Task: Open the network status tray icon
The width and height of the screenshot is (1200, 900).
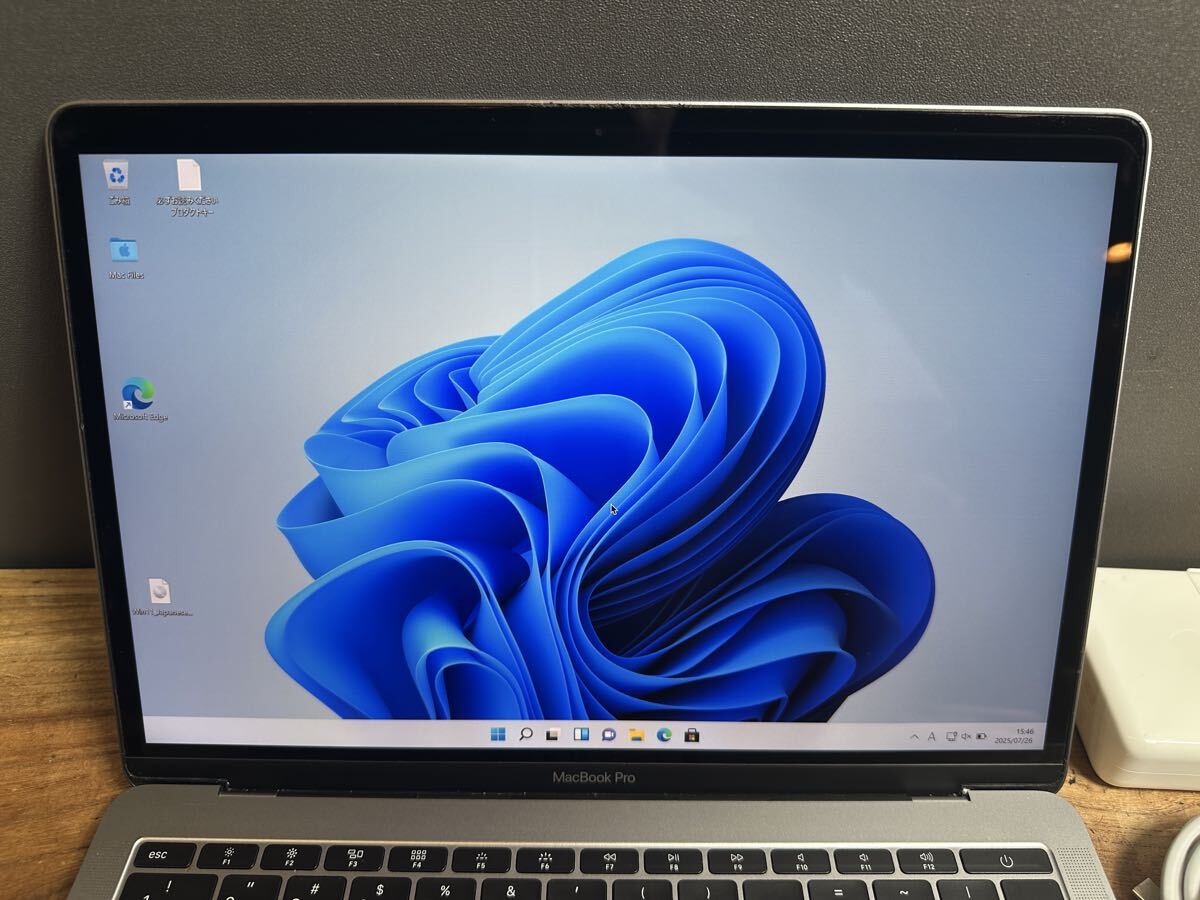Action: 951,737
